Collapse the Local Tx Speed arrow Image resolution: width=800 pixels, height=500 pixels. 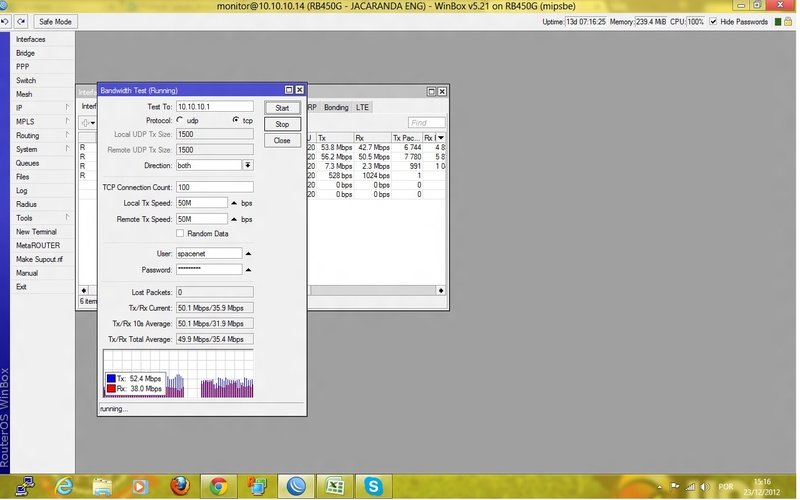tap(235, 203)
